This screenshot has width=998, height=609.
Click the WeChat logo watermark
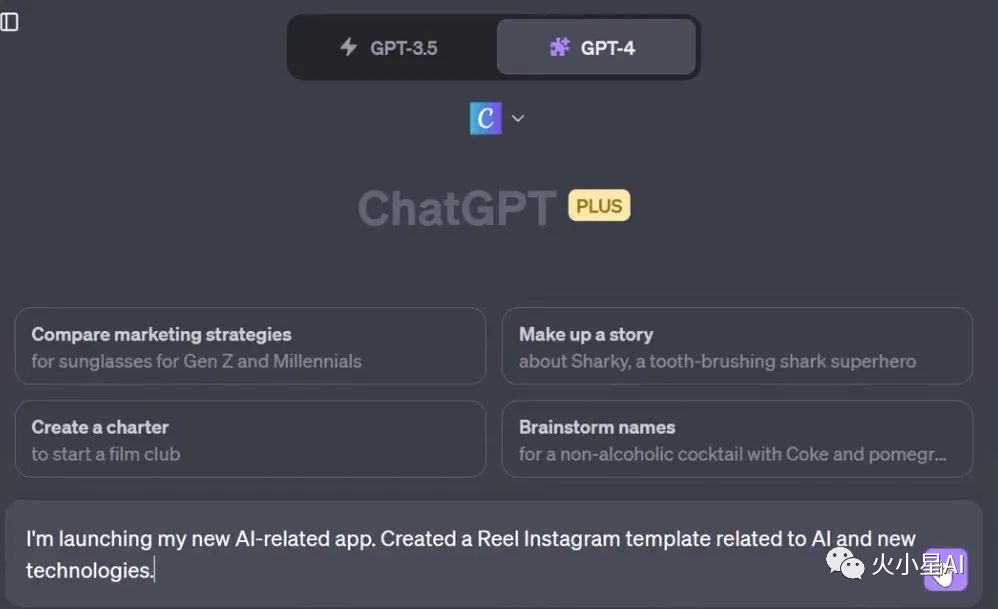tap(845, 563)
